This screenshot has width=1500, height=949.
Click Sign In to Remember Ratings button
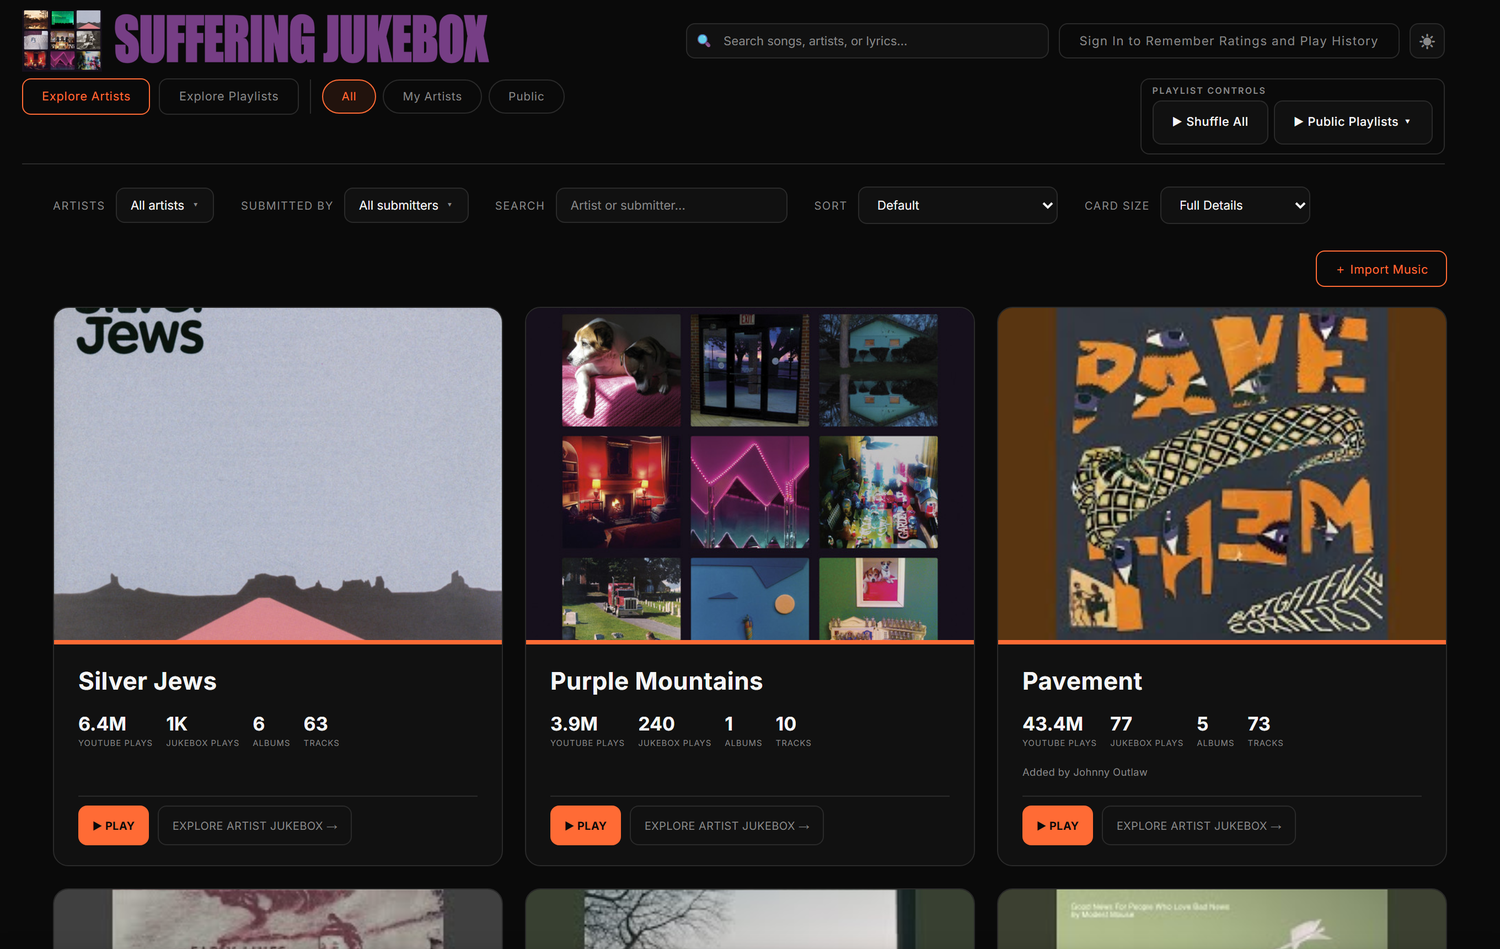pos(1228,41)
